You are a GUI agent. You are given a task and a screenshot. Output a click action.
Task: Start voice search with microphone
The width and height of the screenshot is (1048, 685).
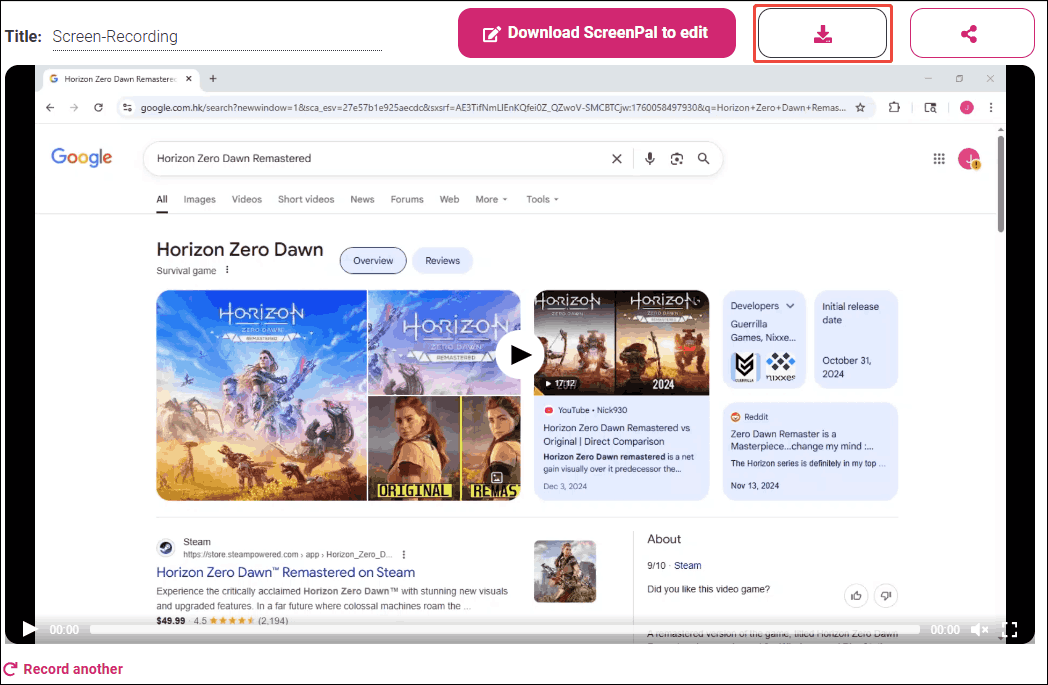coord(650,158)
